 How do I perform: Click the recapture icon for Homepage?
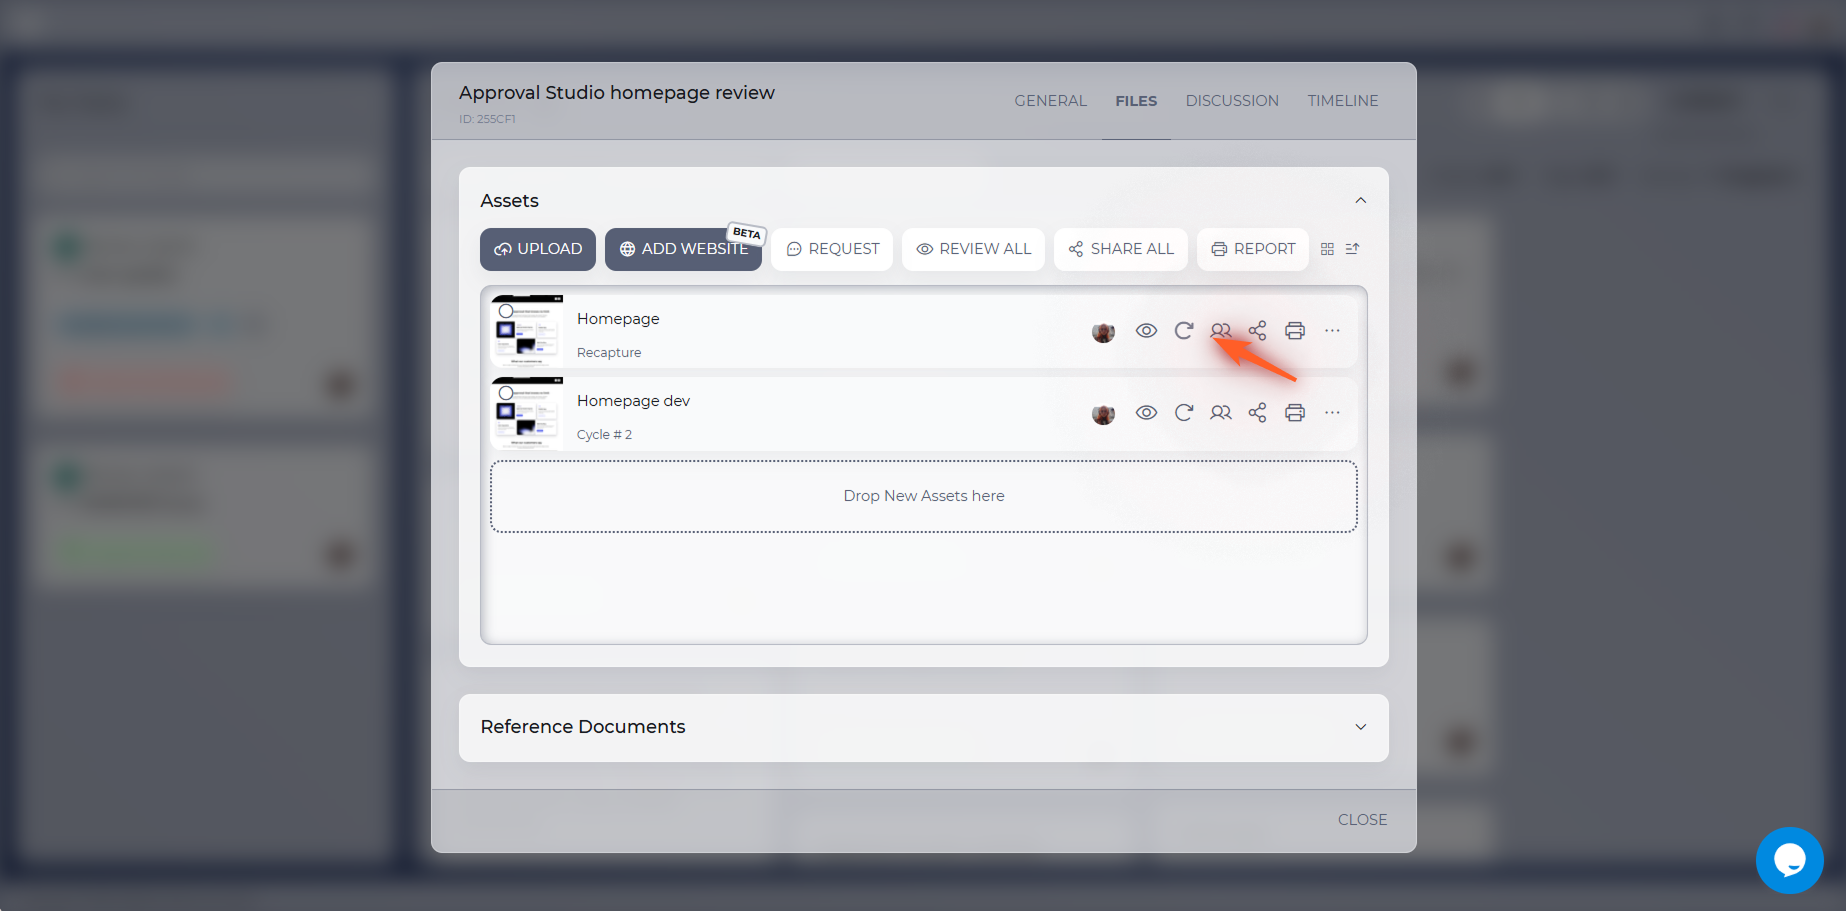click(x=1184, y=331)
